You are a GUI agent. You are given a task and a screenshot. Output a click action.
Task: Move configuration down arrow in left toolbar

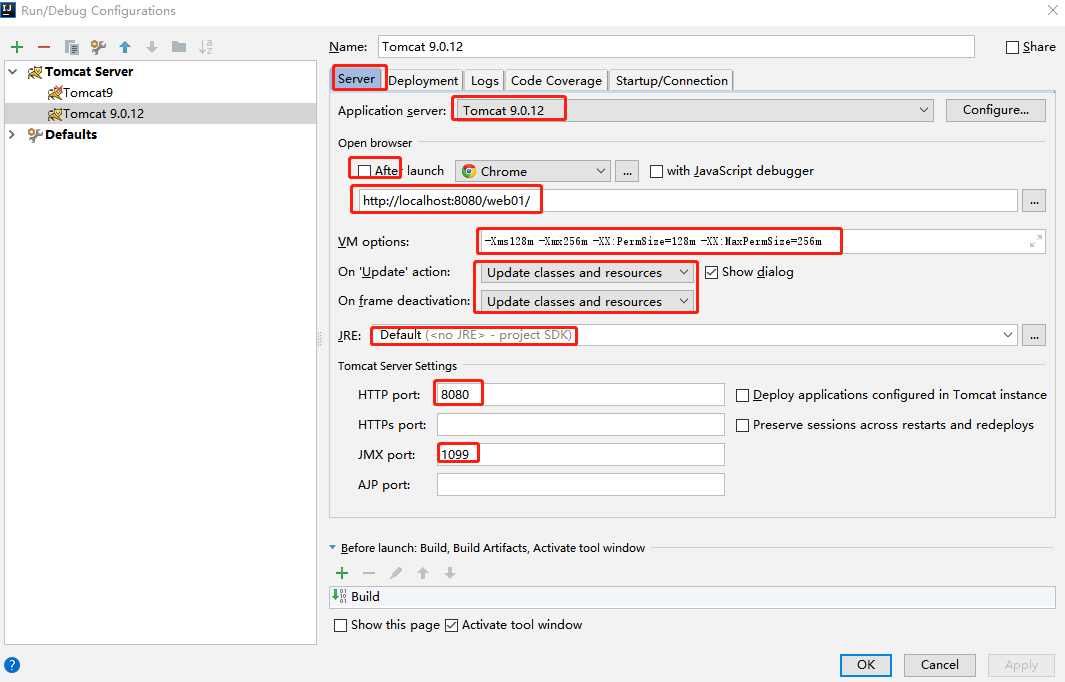152,47
